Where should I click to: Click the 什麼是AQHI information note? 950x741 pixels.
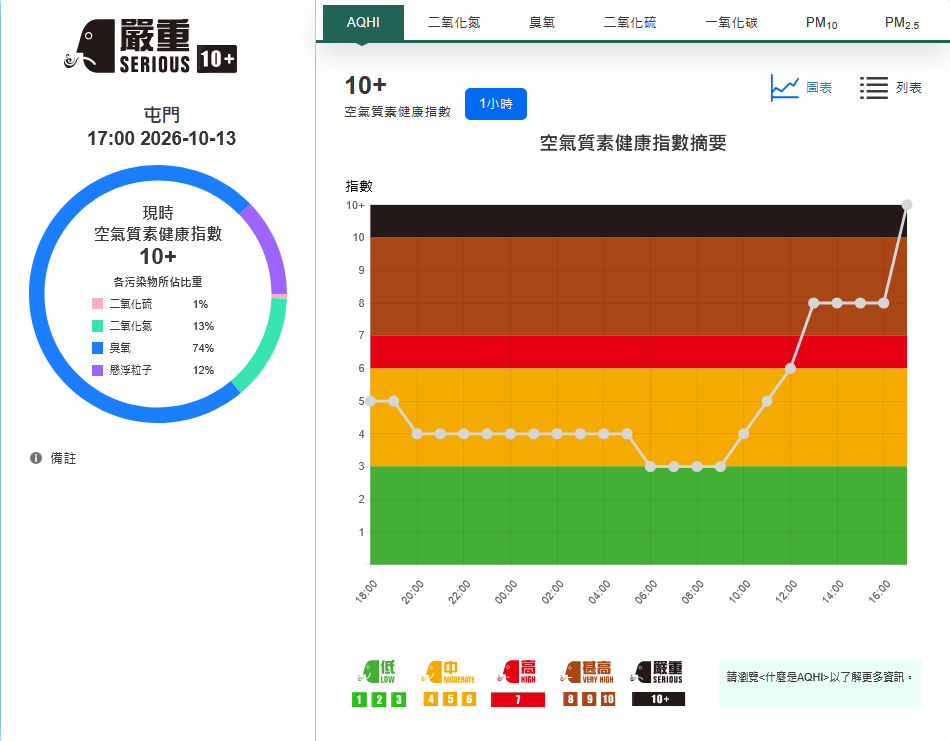(x=820, y=683)
